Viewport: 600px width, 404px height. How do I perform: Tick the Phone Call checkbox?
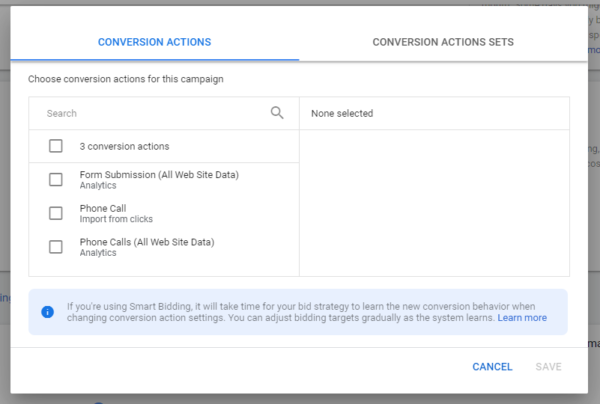tap(56, 213)
